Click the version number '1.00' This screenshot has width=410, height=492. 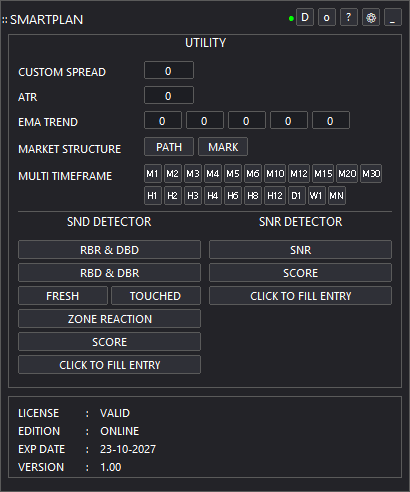pos(111,467)
